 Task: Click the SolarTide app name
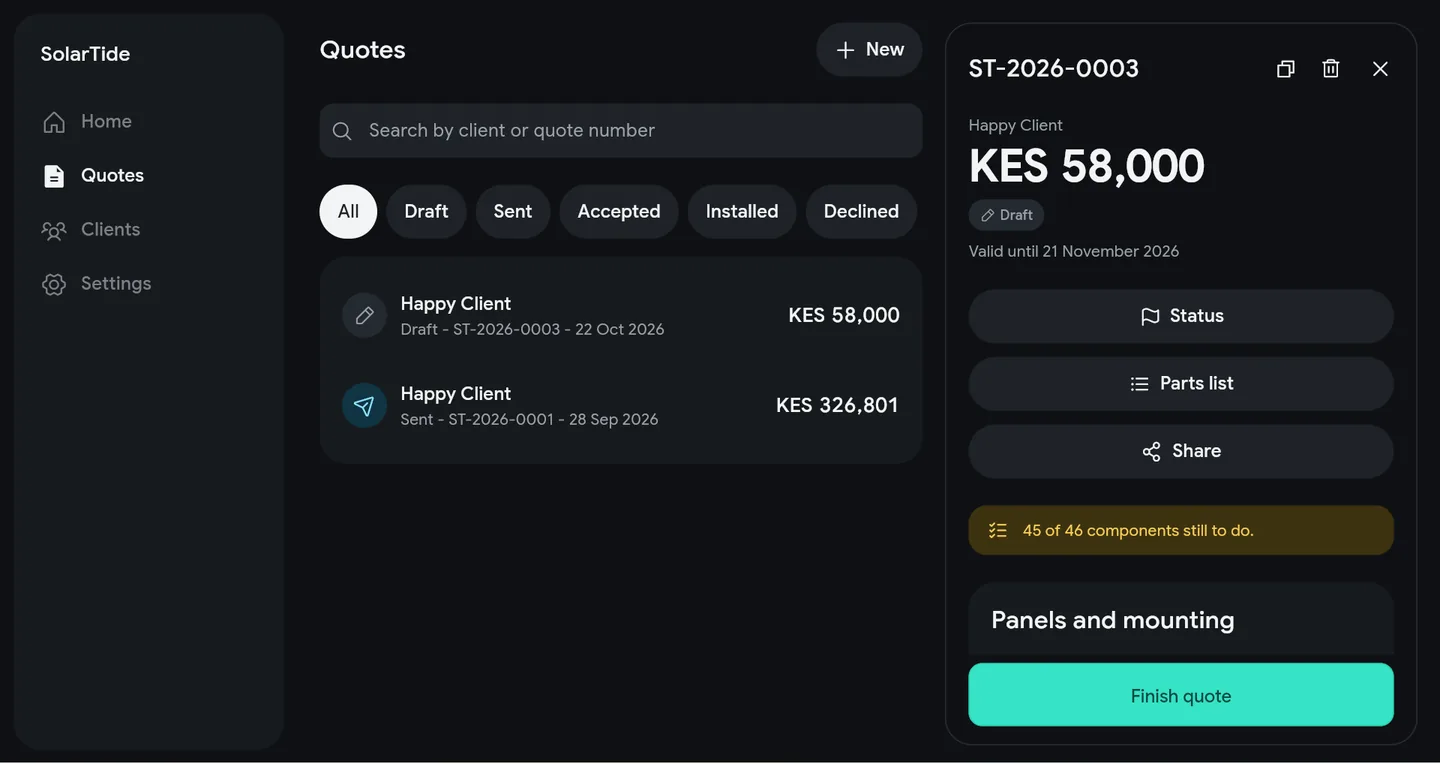point(85,54)
